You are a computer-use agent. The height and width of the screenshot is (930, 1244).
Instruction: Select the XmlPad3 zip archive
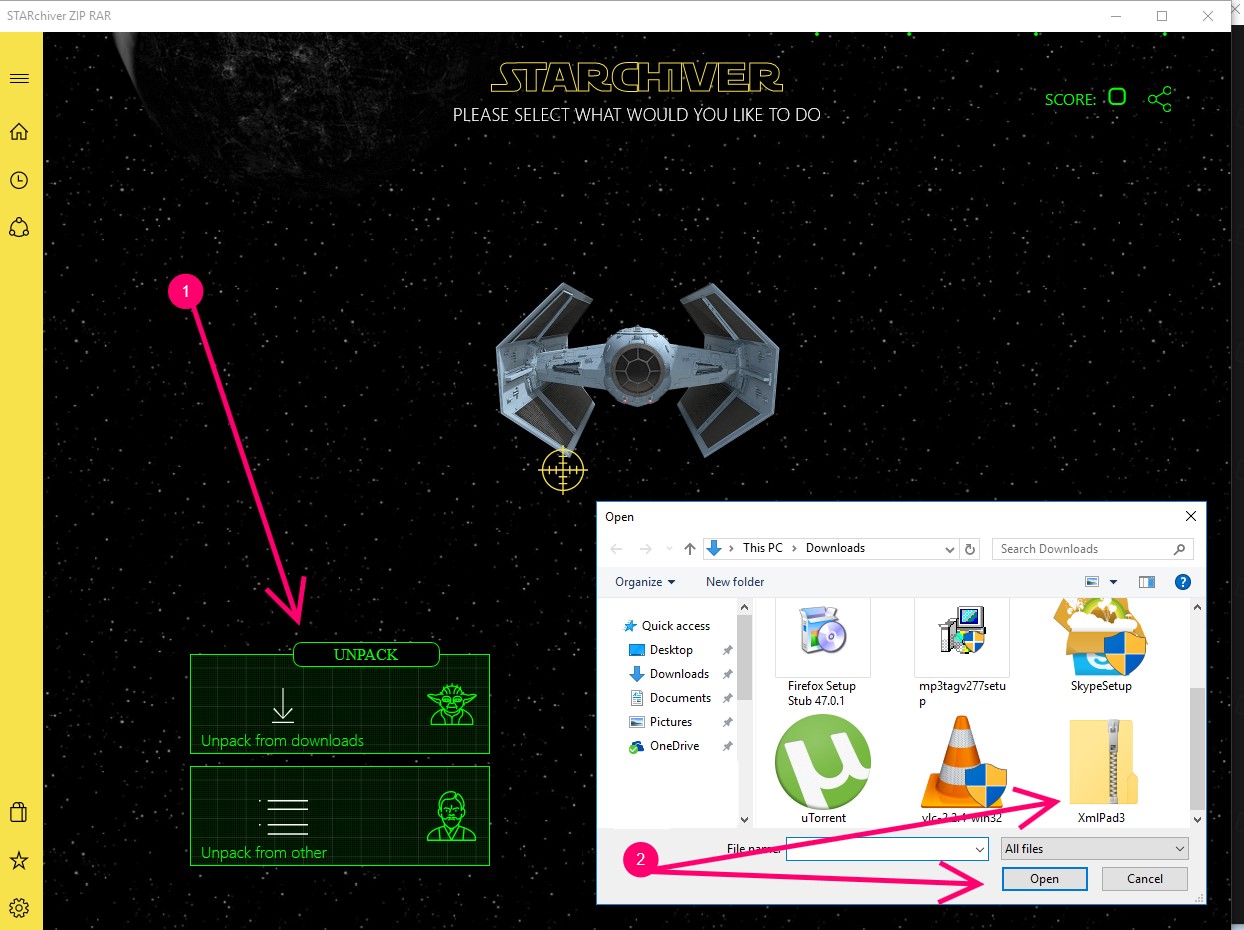click(x=1101, y=769)
